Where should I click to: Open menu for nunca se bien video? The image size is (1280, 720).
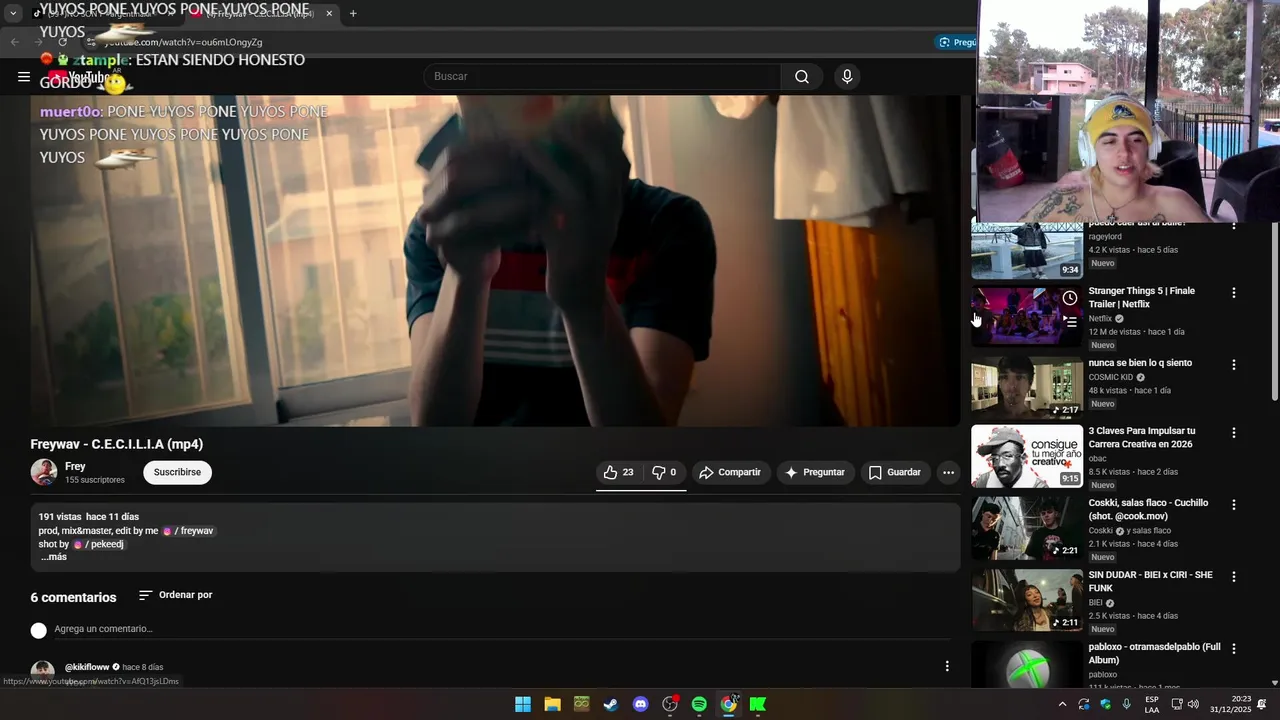coord(1233,365)
